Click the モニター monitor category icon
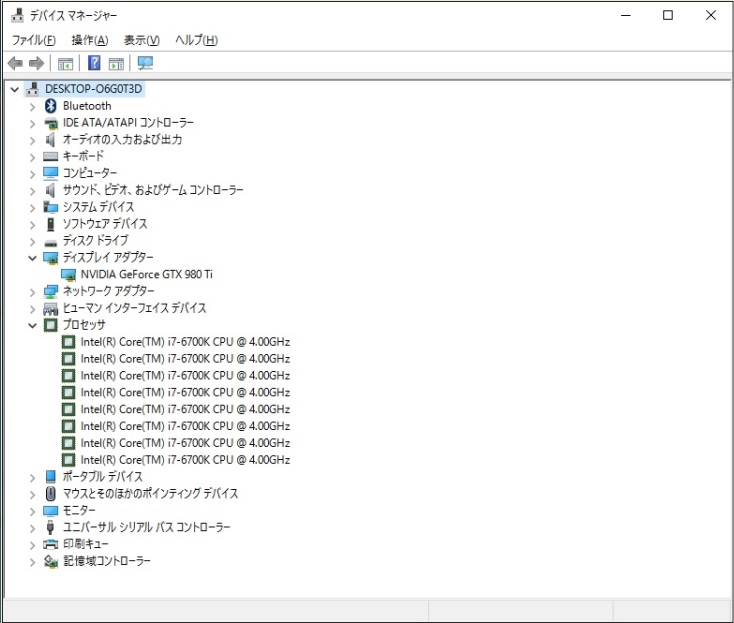734x623 pixels. [51, 510]
